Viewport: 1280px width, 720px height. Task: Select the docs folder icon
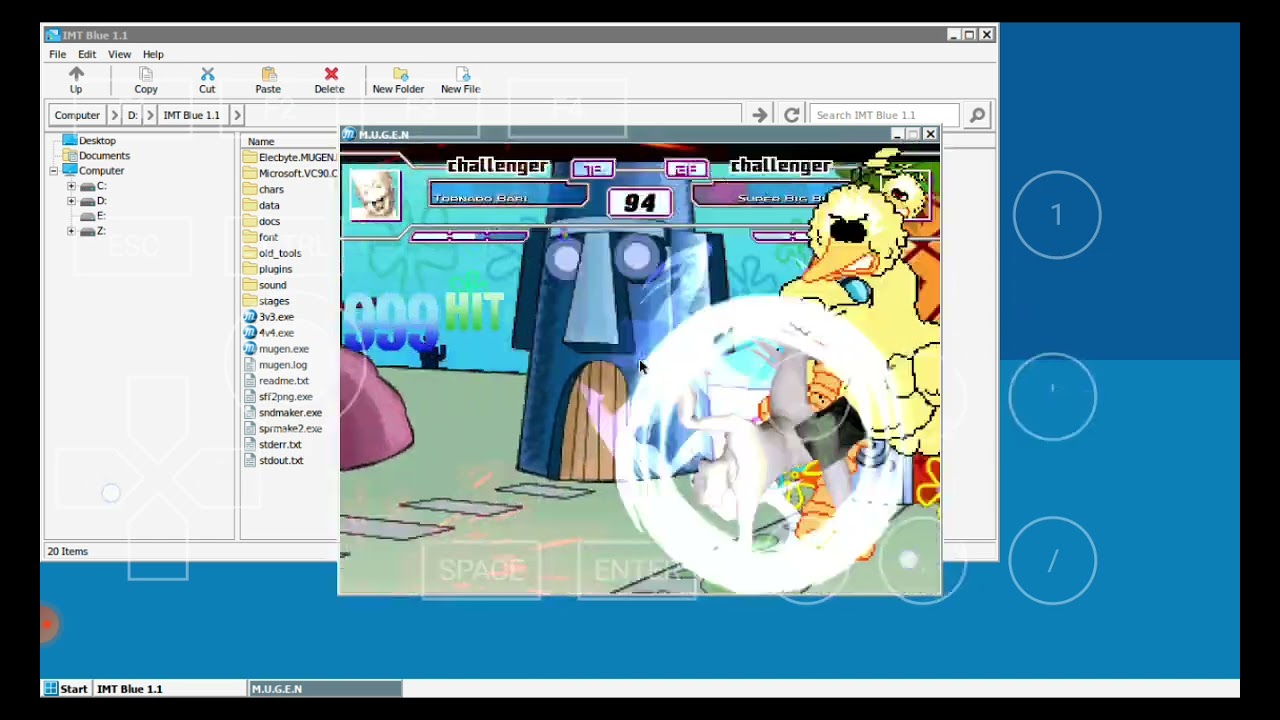pos(250,221)
